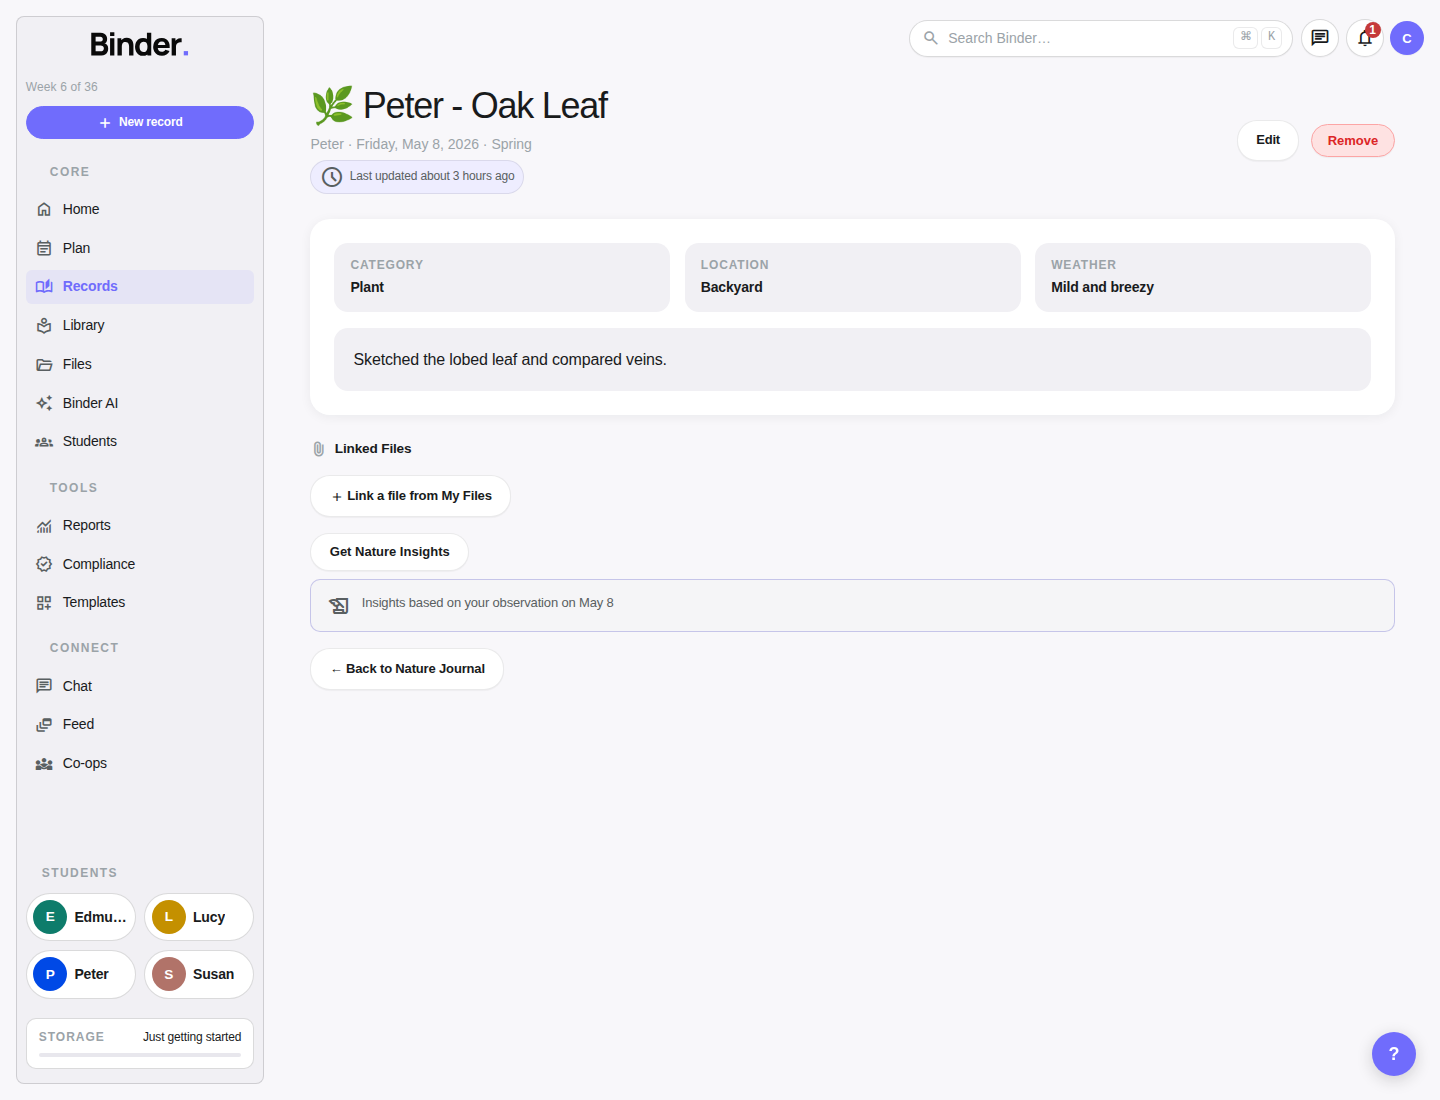Image resolution: width=1440 pixels, height=1100 pixels.
Task: Click the Library icon in sidebar
Action: coord(44,325)
